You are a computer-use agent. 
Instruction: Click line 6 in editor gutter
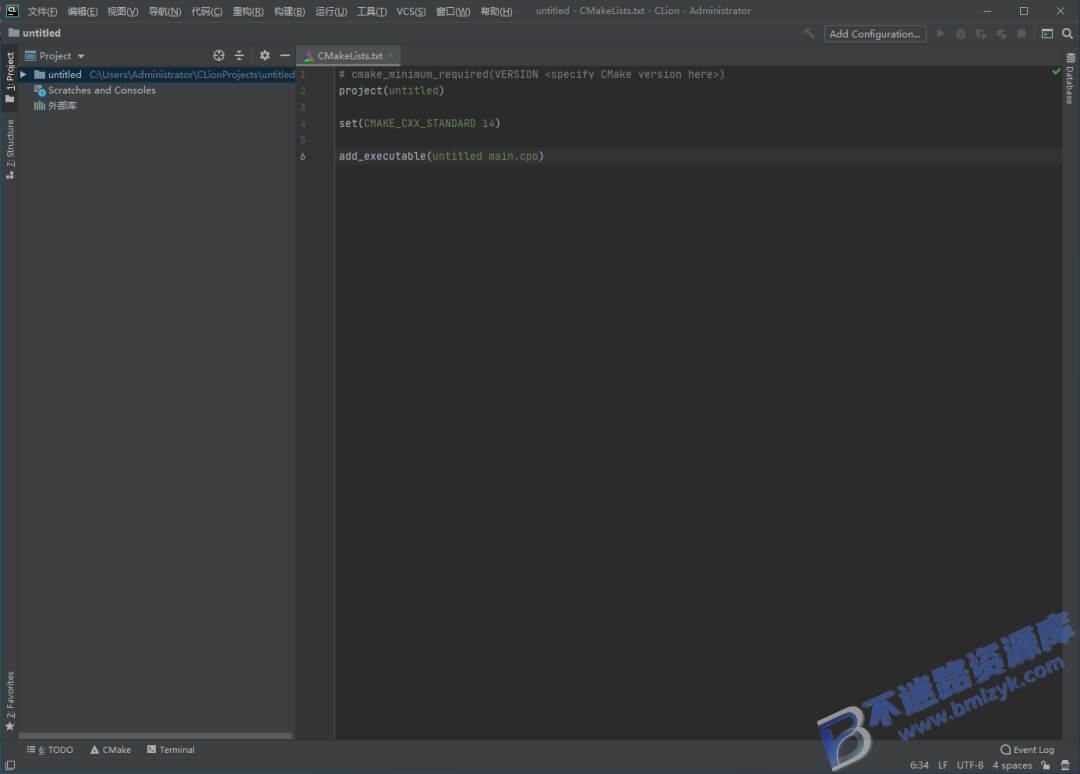(302, 156)
